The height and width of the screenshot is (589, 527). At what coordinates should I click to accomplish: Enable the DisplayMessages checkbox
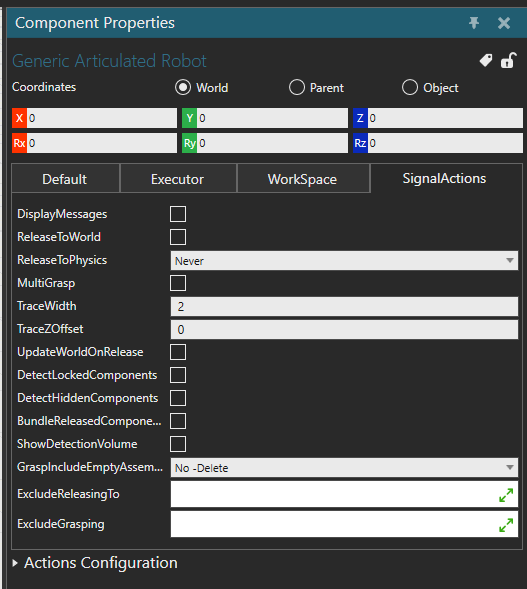(178, 214)
